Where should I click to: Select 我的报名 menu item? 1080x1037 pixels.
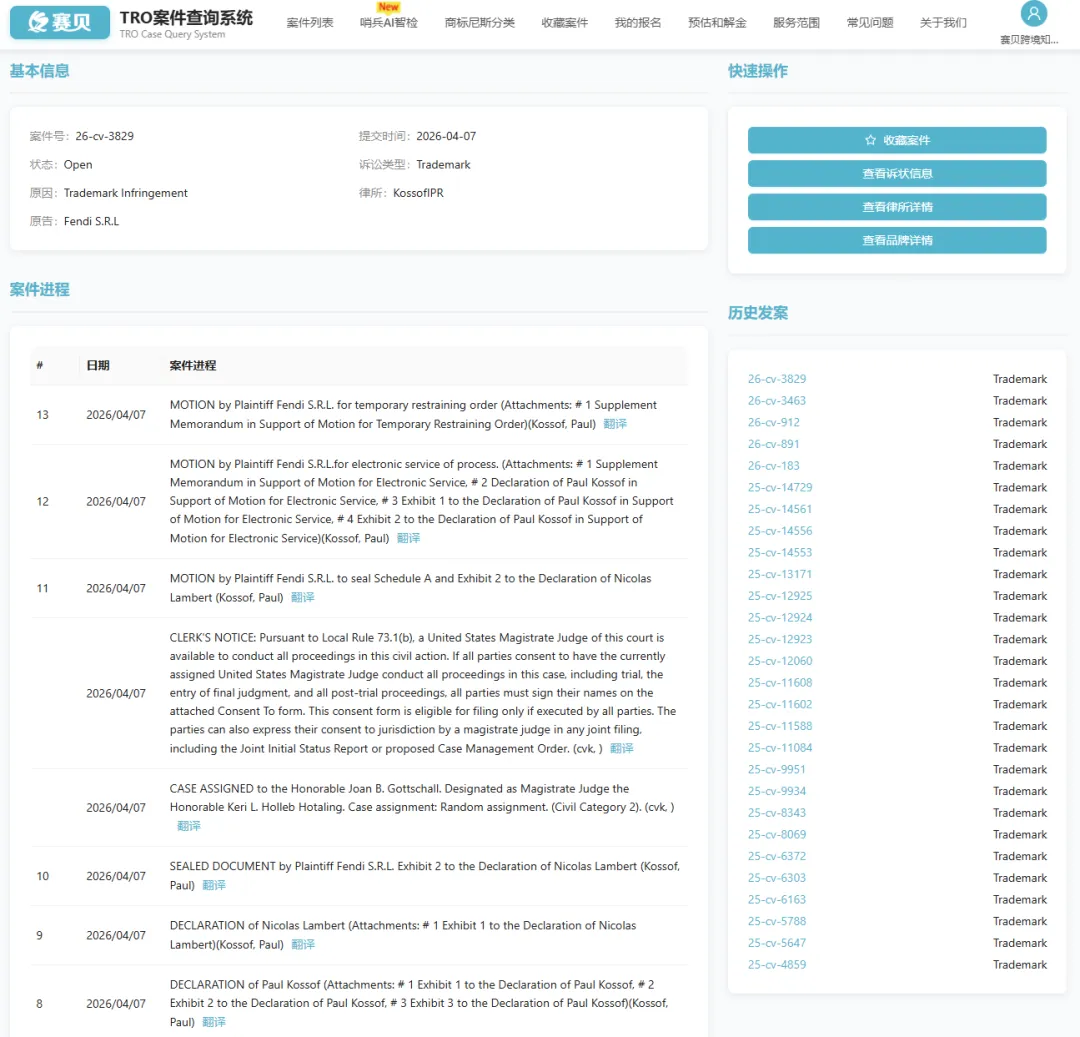click(638, 23)
